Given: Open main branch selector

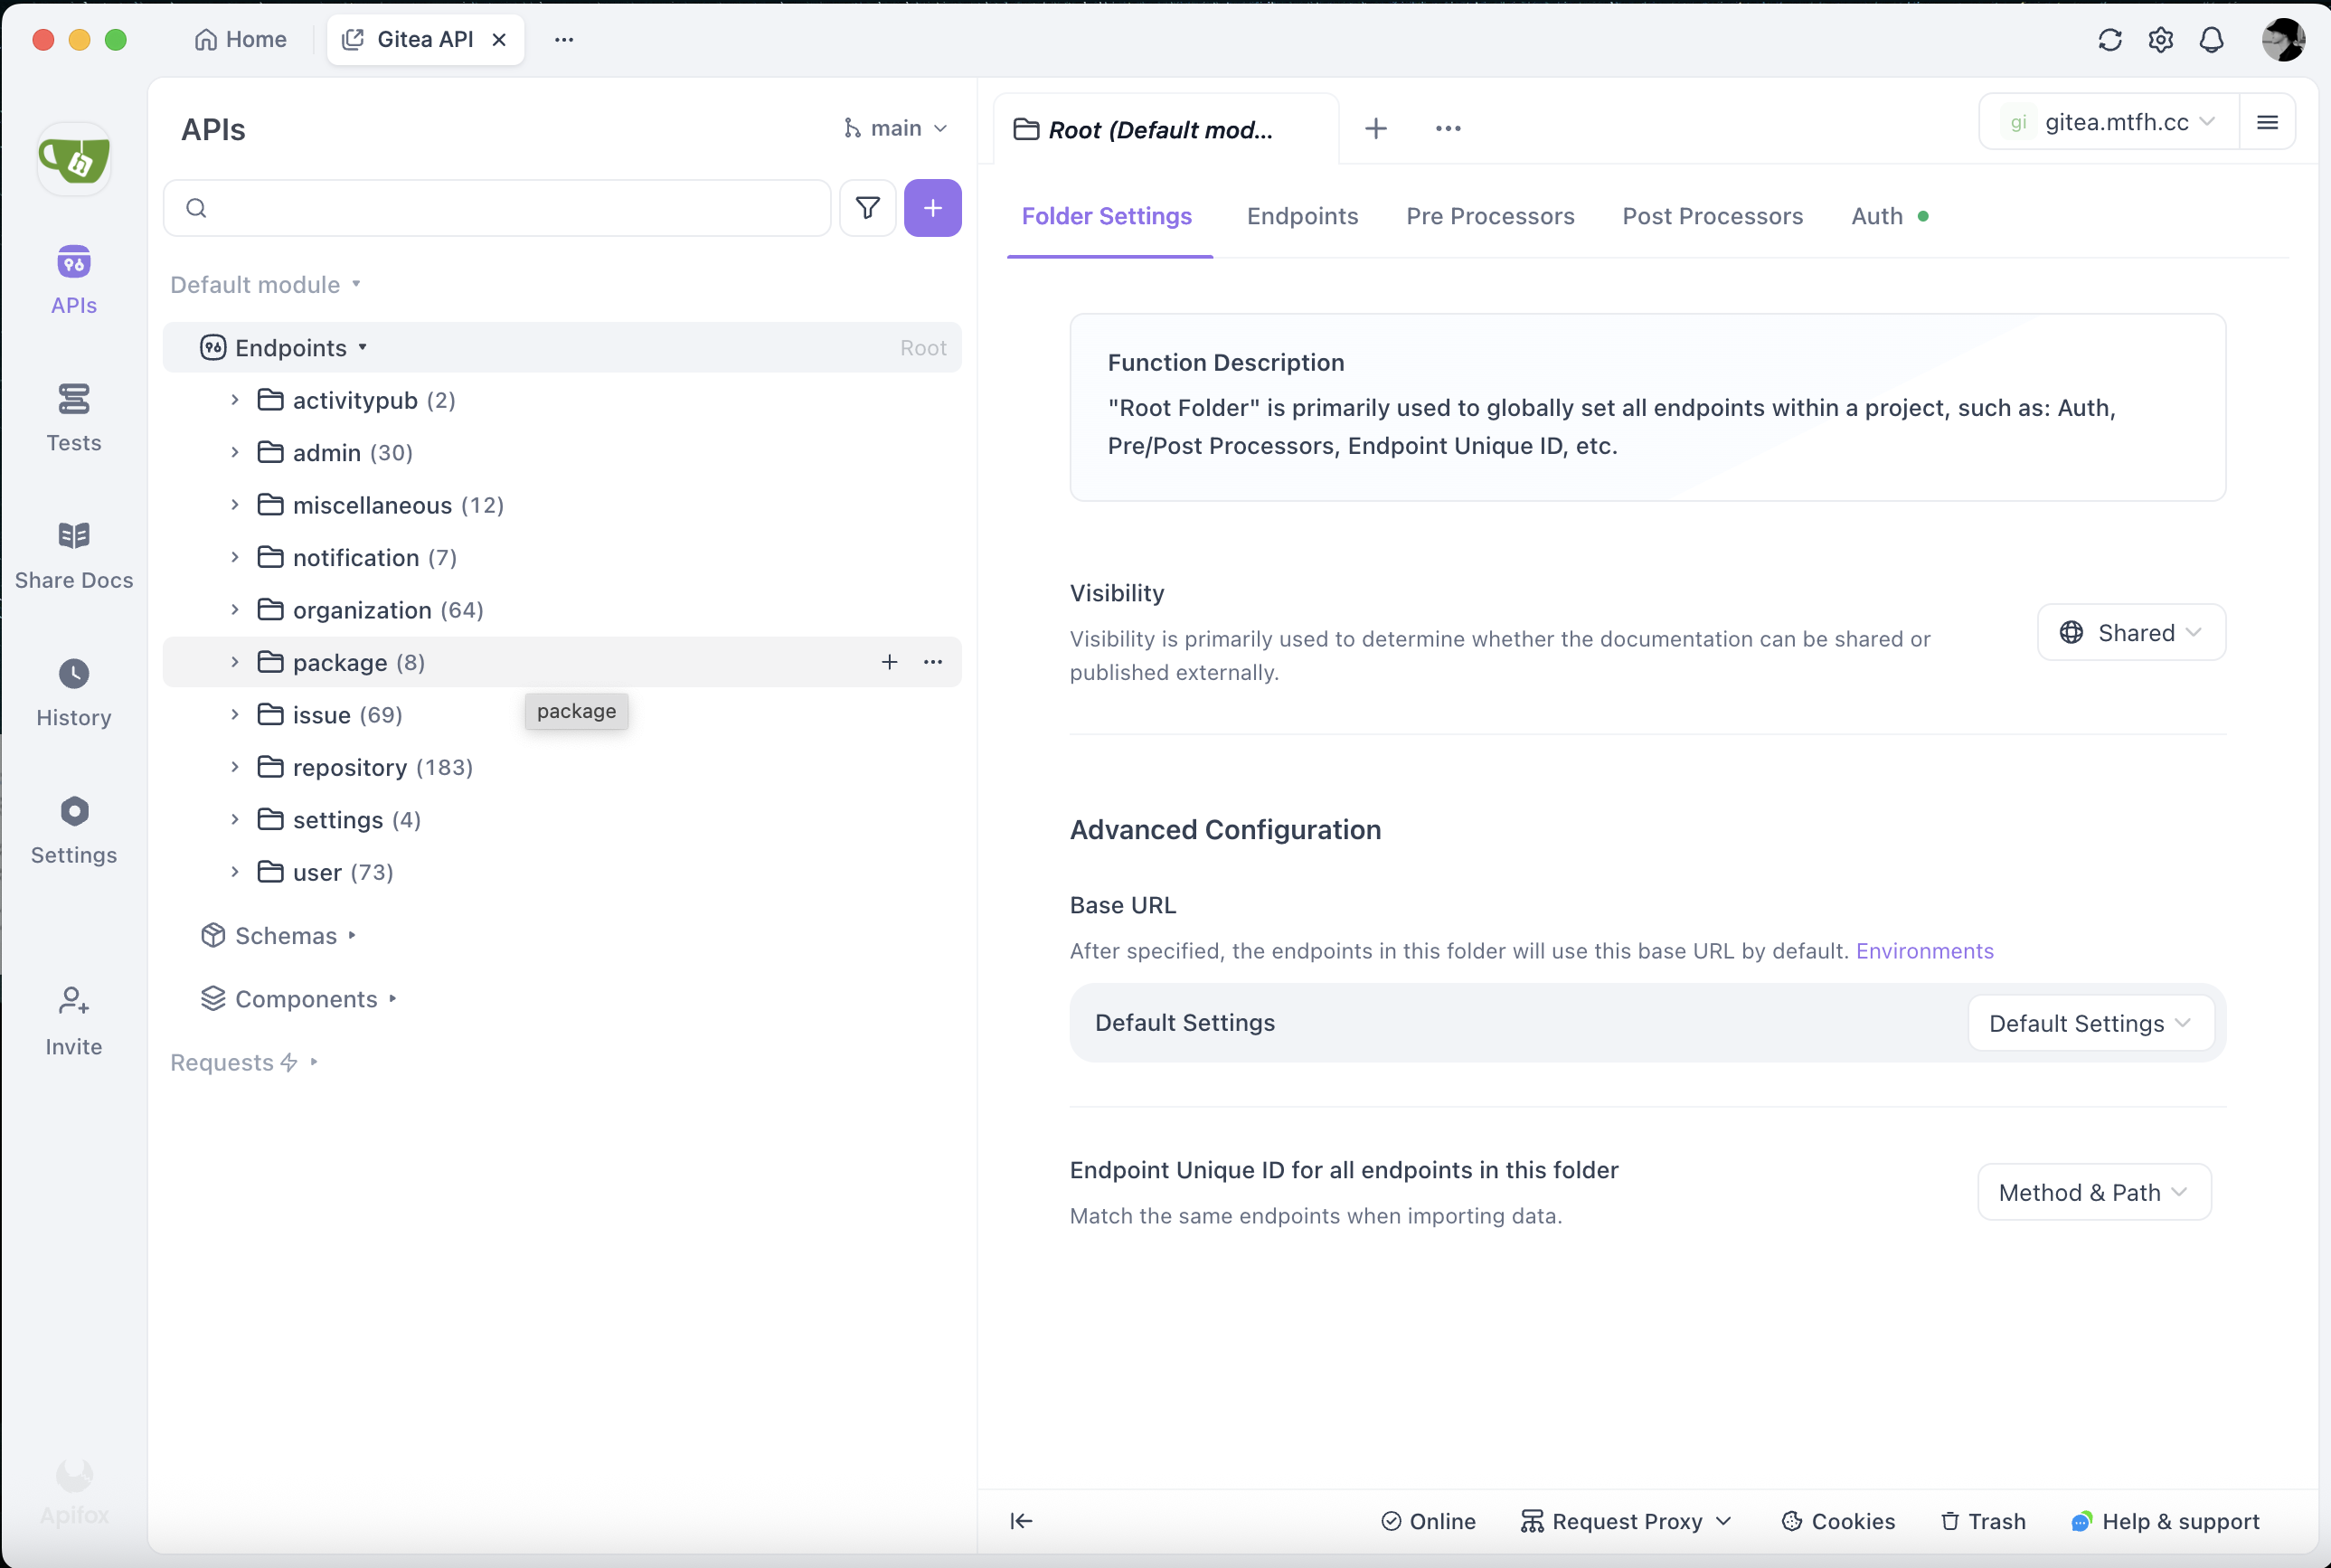Looking at the screenshot, I should (895, 128).
